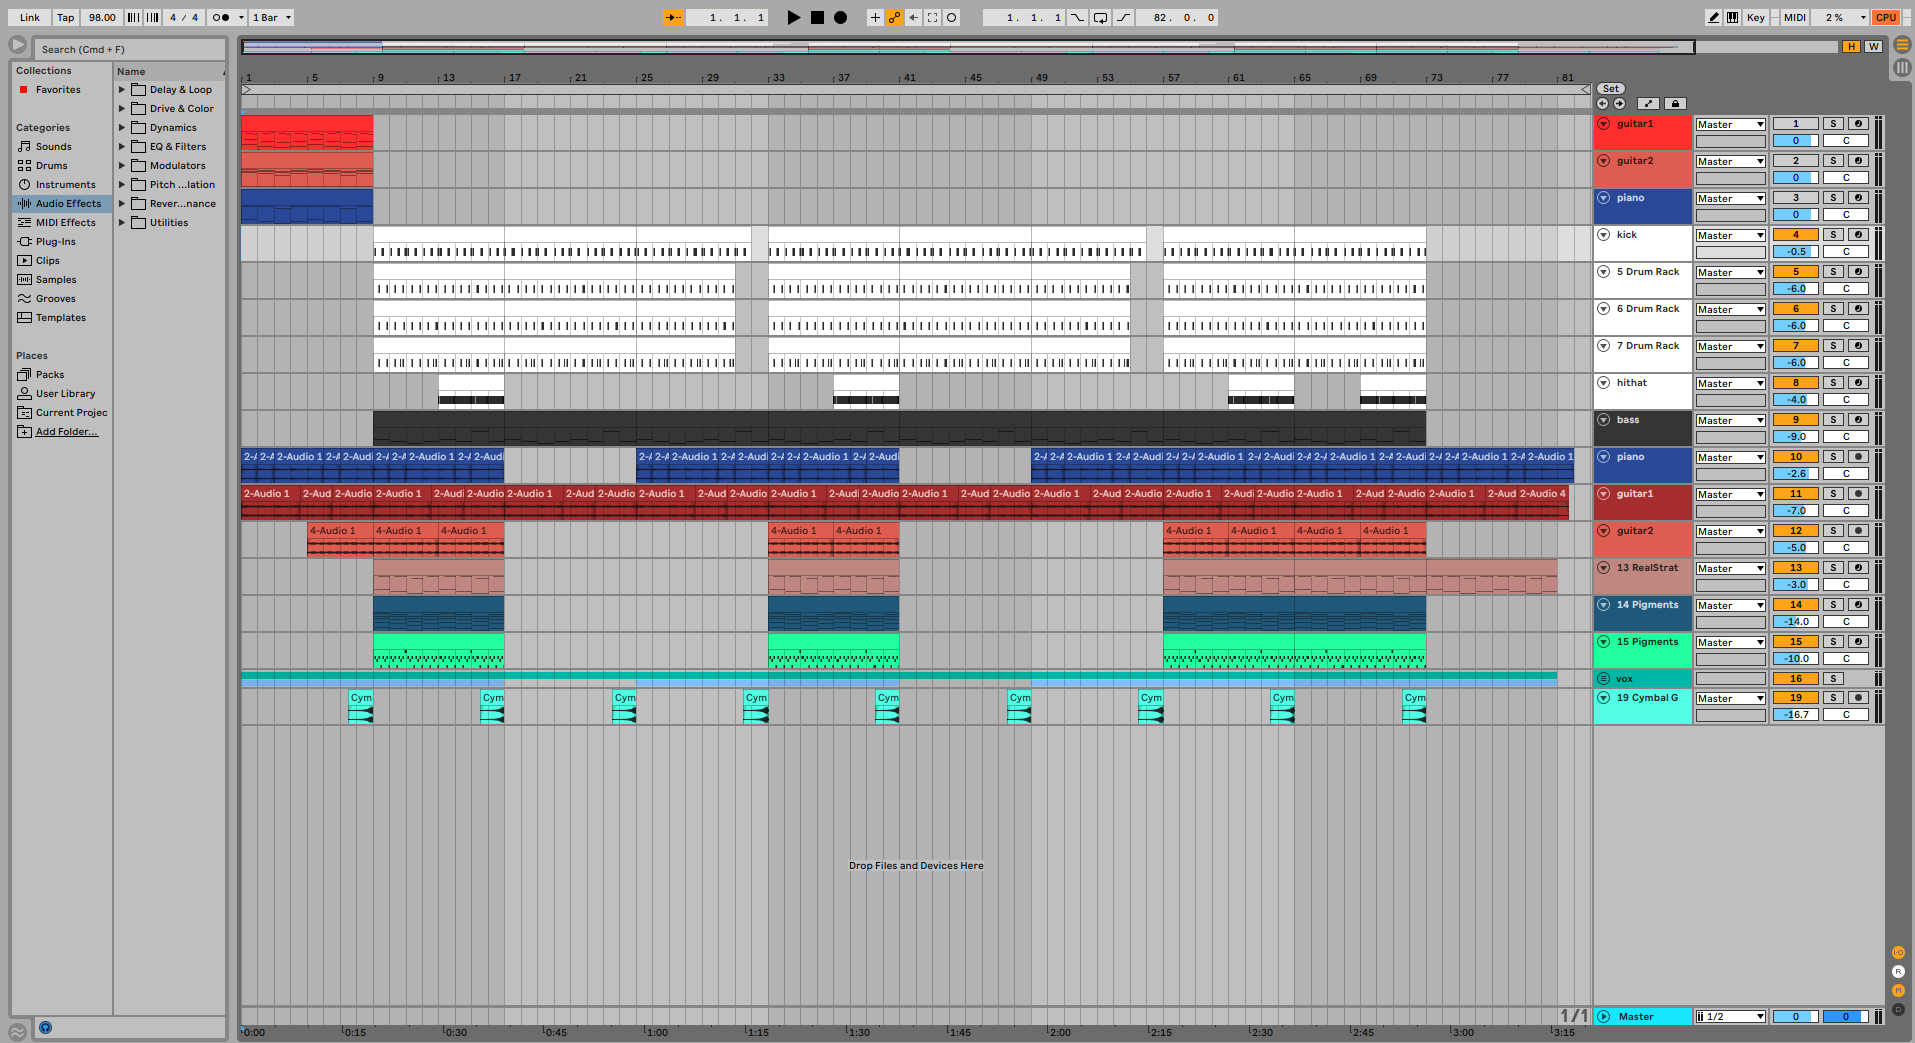Open the kick track output routing dropdown

[1730, 235]
